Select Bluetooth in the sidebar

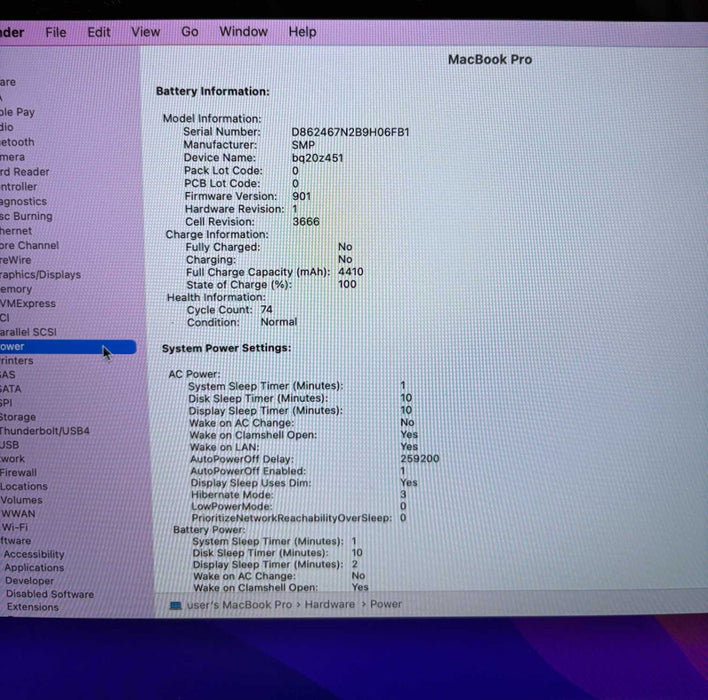[x=17, y=142]
